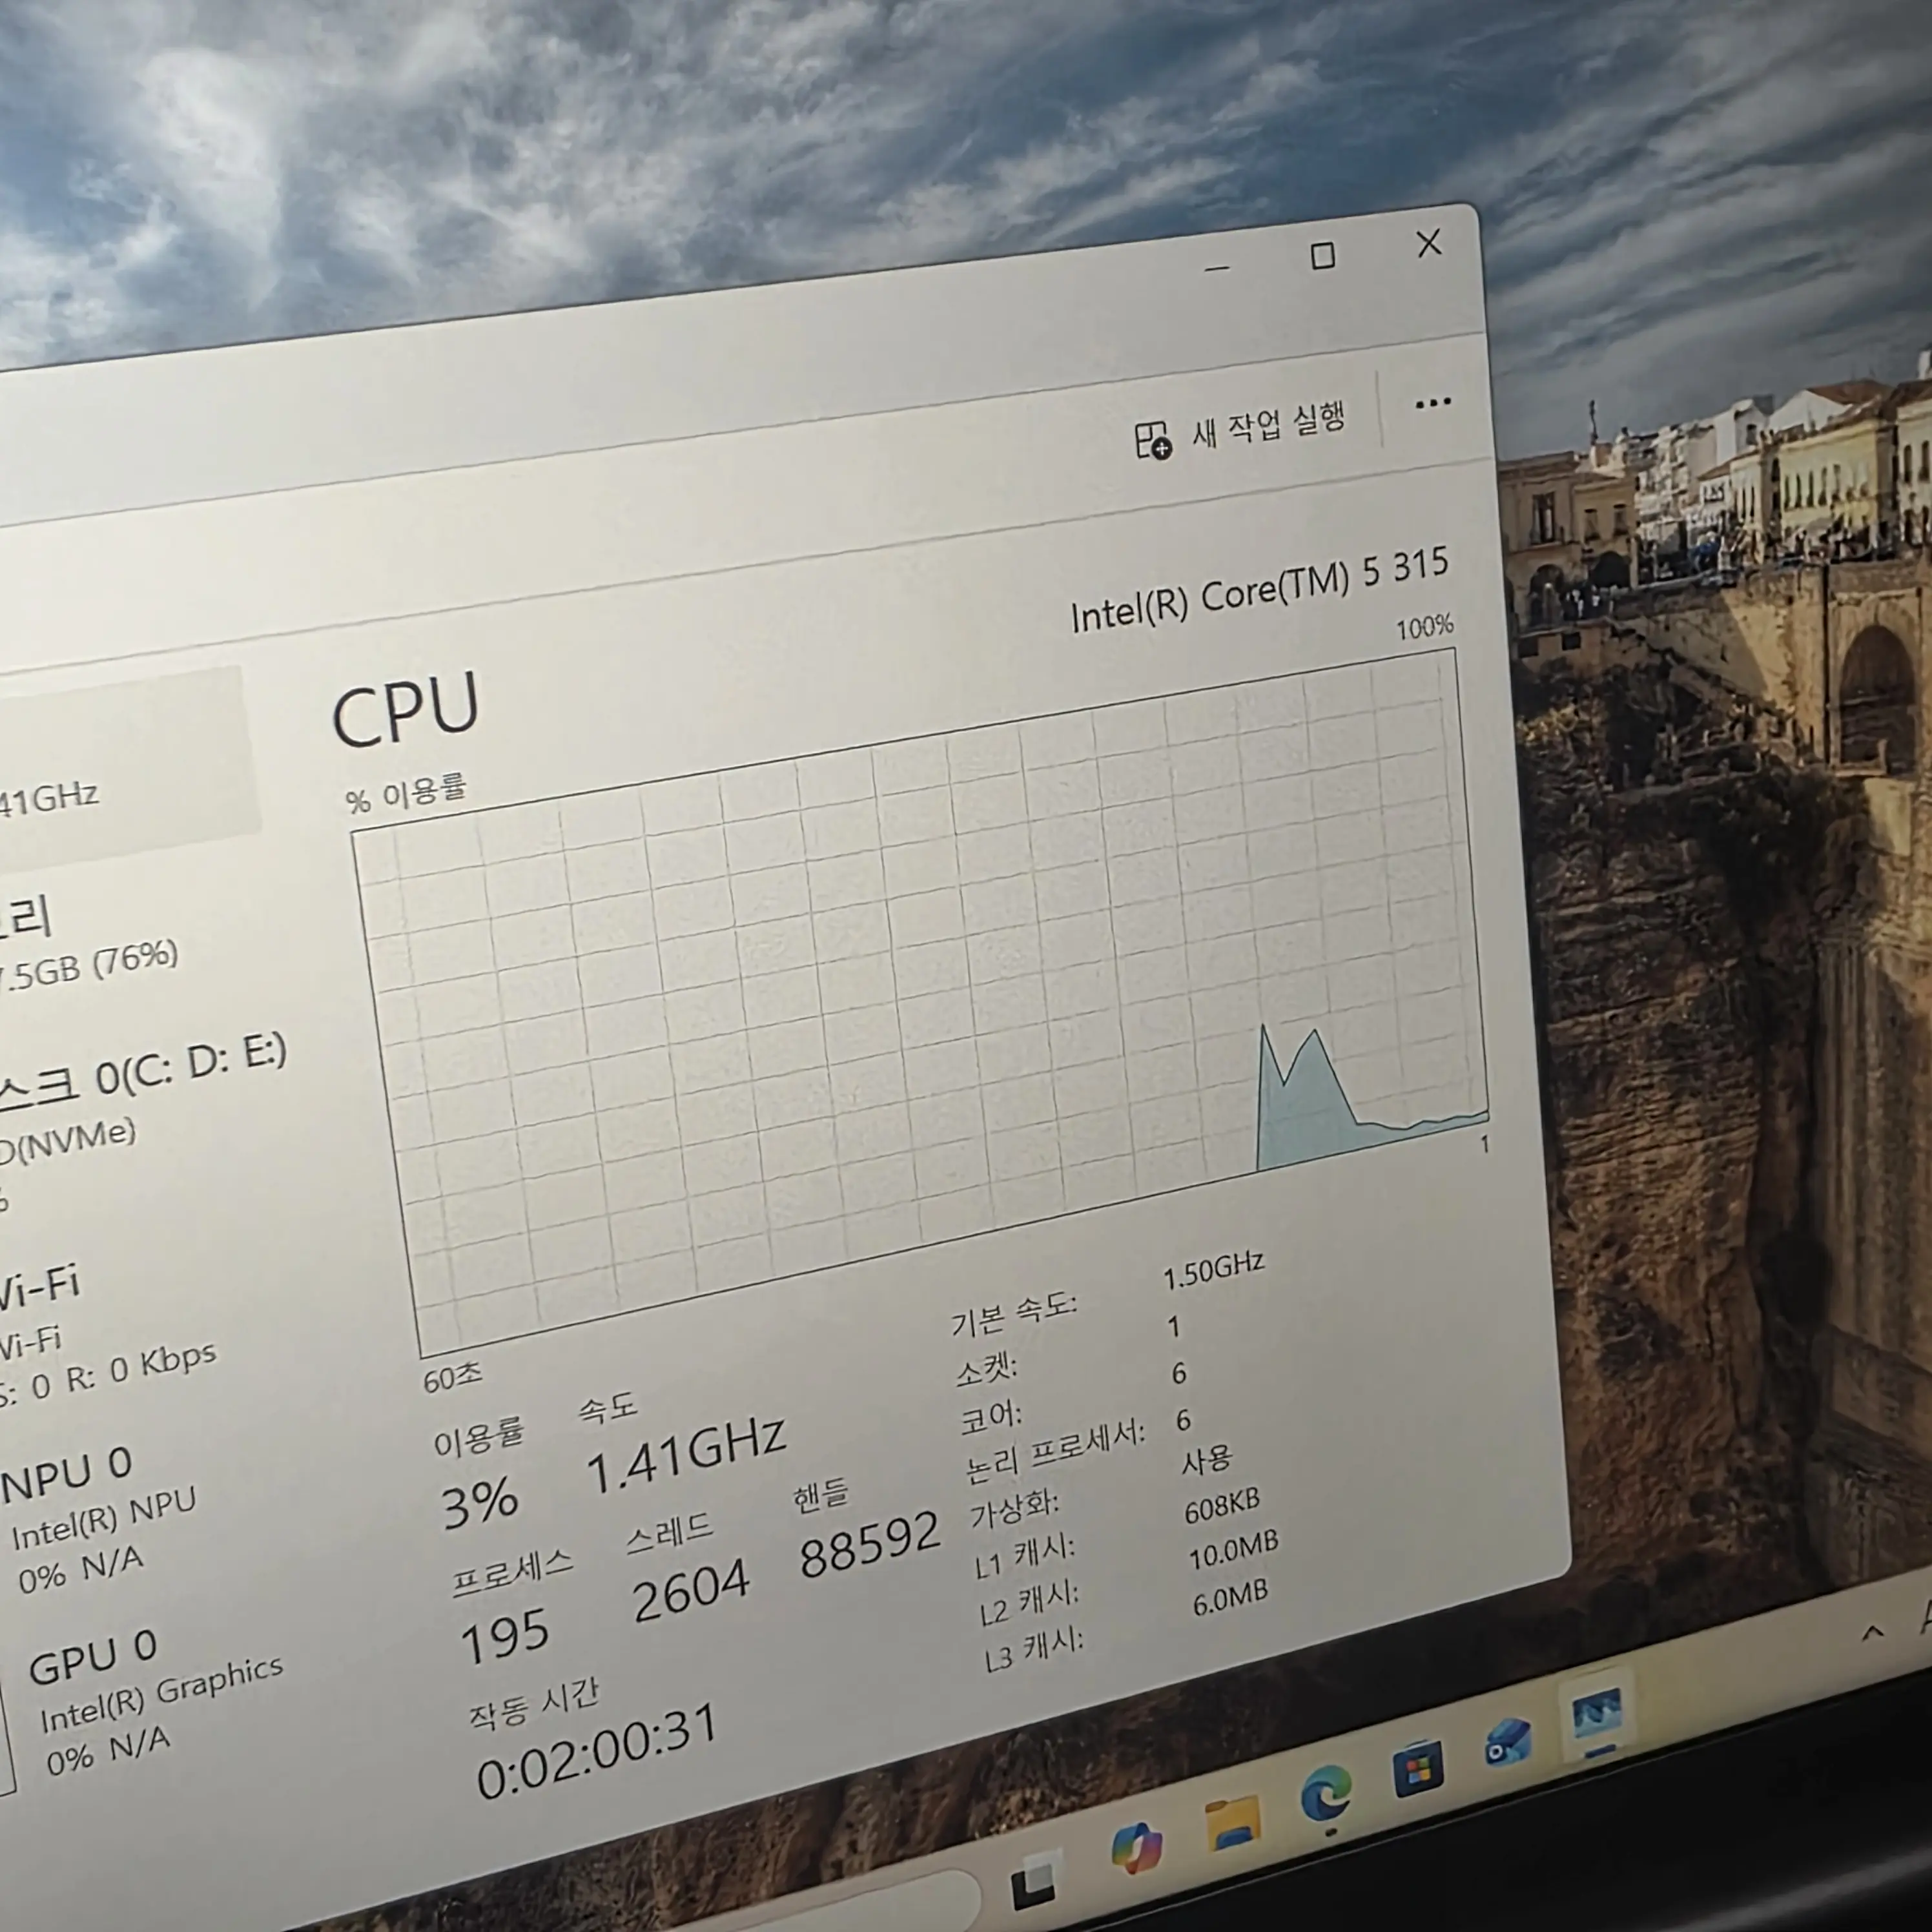This screenshot has height=1932, width=1932.
Task: Click the Intel(R) Core(TM) 5 315 label
Action: click(1260, 590)
